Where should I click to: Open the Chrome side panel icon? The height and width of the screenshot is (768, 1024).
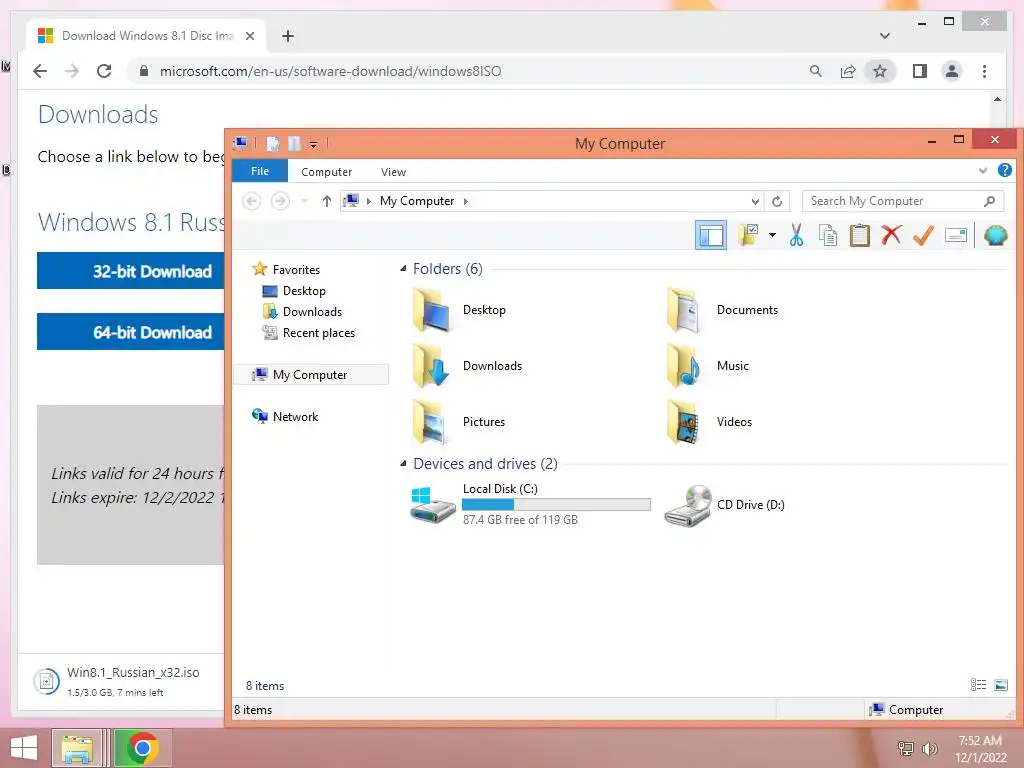920,71
